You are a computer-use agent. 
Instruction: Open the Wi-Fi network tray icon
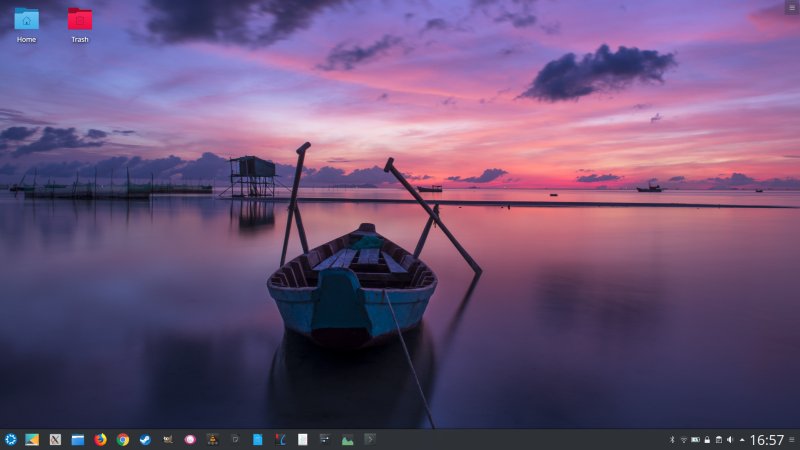[x=684, y=440]
